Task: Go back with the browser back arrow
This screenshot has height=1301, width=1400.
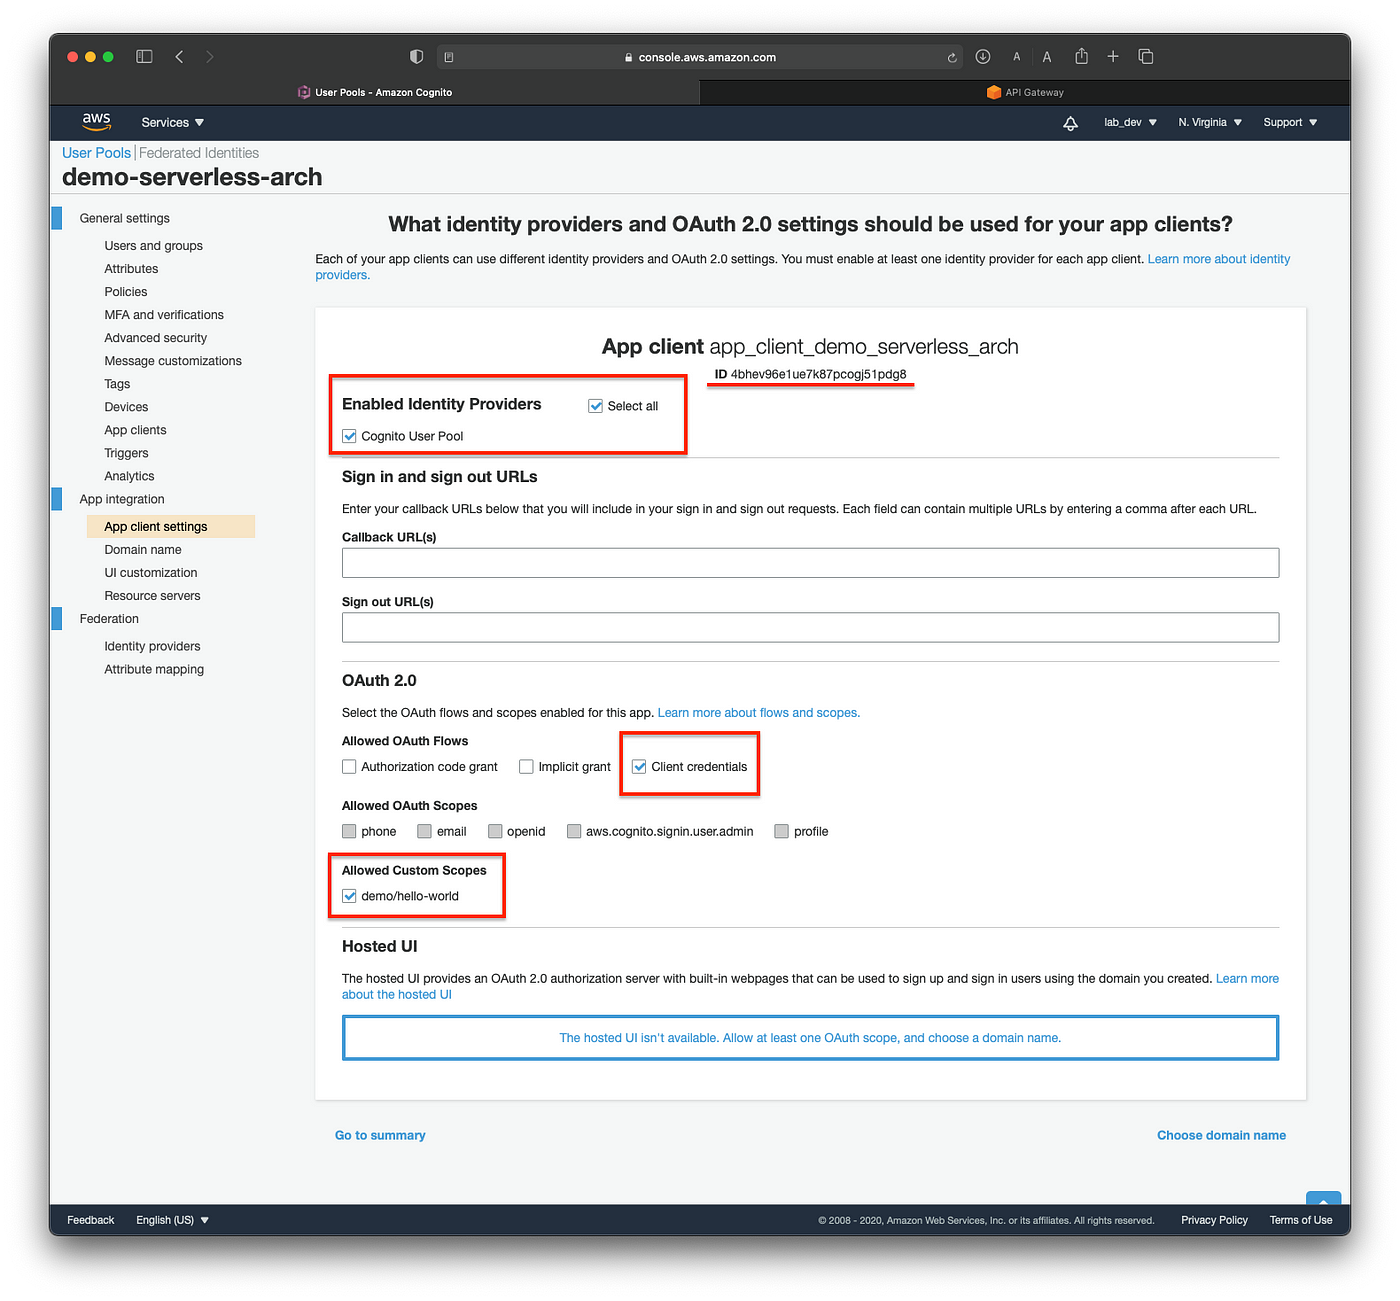Action: click(x=179, y=57)
